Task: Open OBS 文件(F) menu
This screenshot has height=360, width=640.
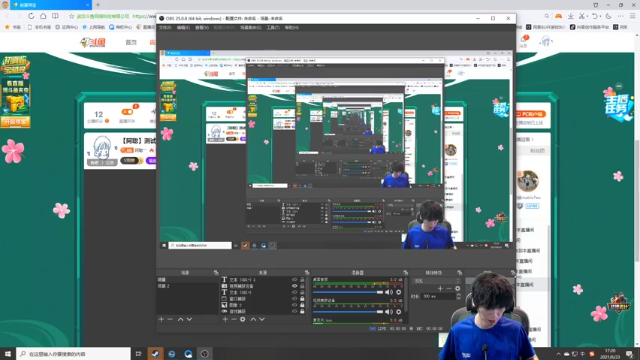Action: 165,27
